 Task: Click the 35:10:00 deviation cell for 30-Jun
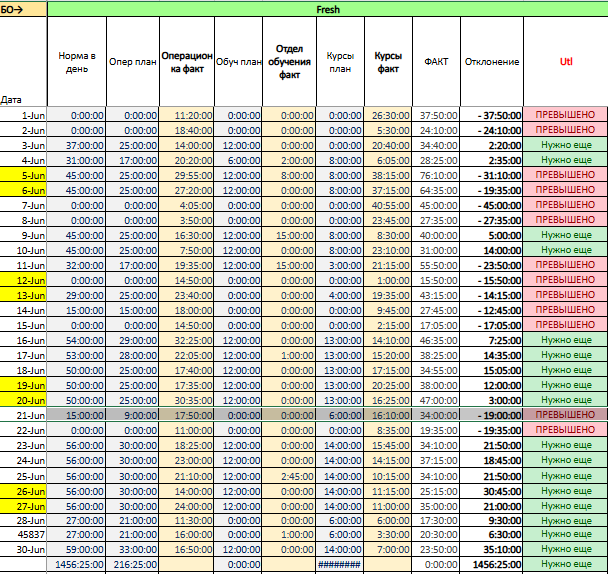coord(492,550)
